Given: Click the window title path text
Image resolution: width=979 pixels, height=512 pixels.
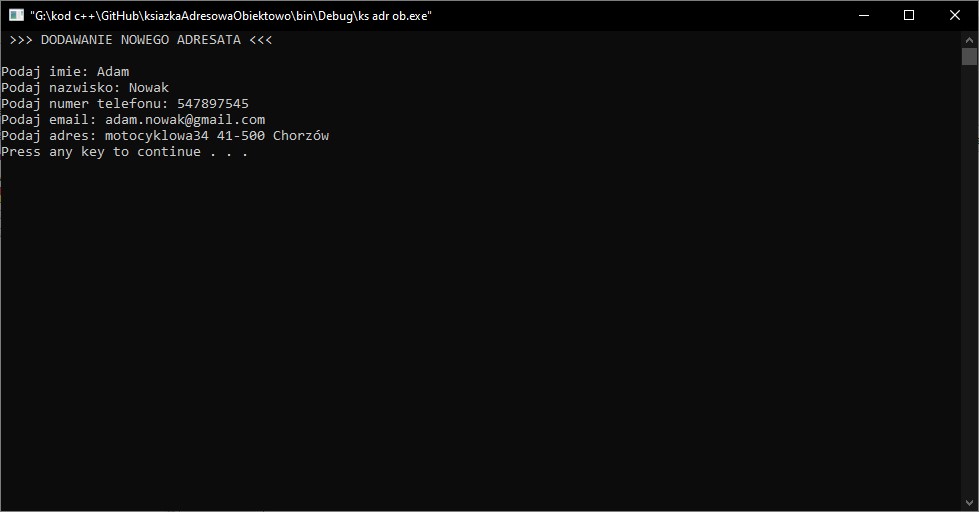Looking at the screenshot, I should pyautogui.click(x=230, y=16).
